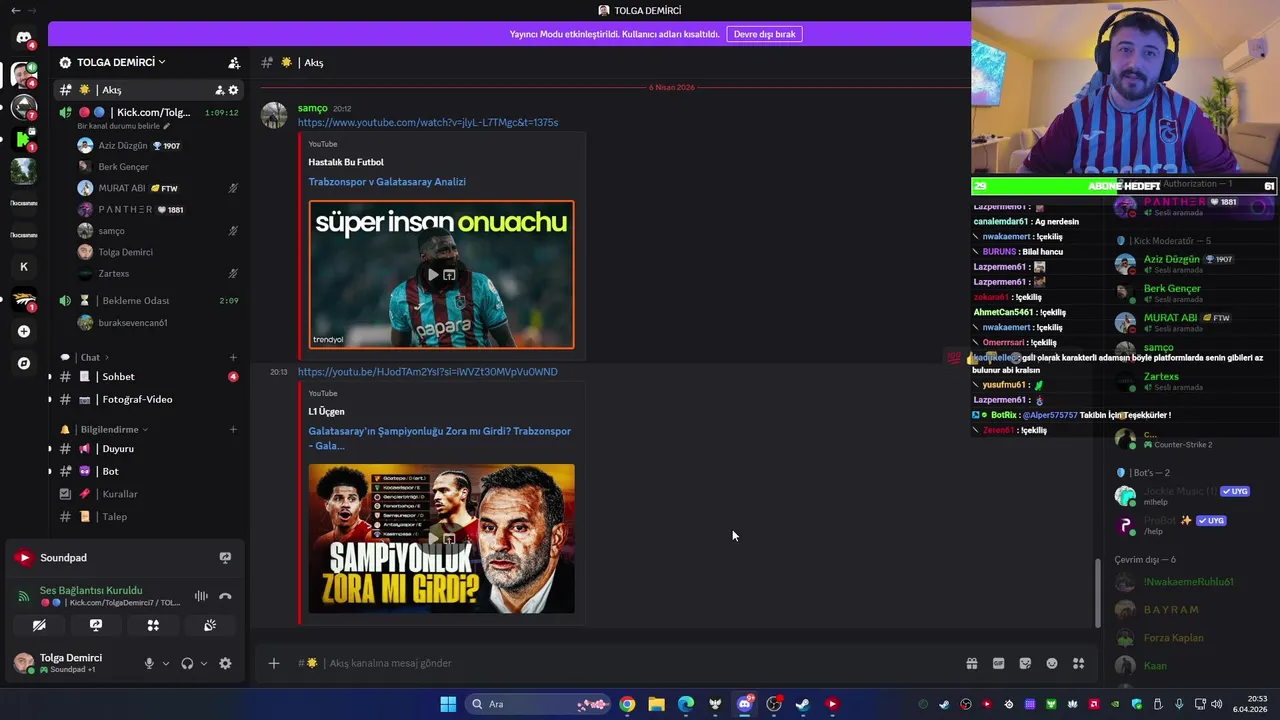The image size is (1280, 720).
Task: Open the Duyuru channel
Action: pos(148,449)
